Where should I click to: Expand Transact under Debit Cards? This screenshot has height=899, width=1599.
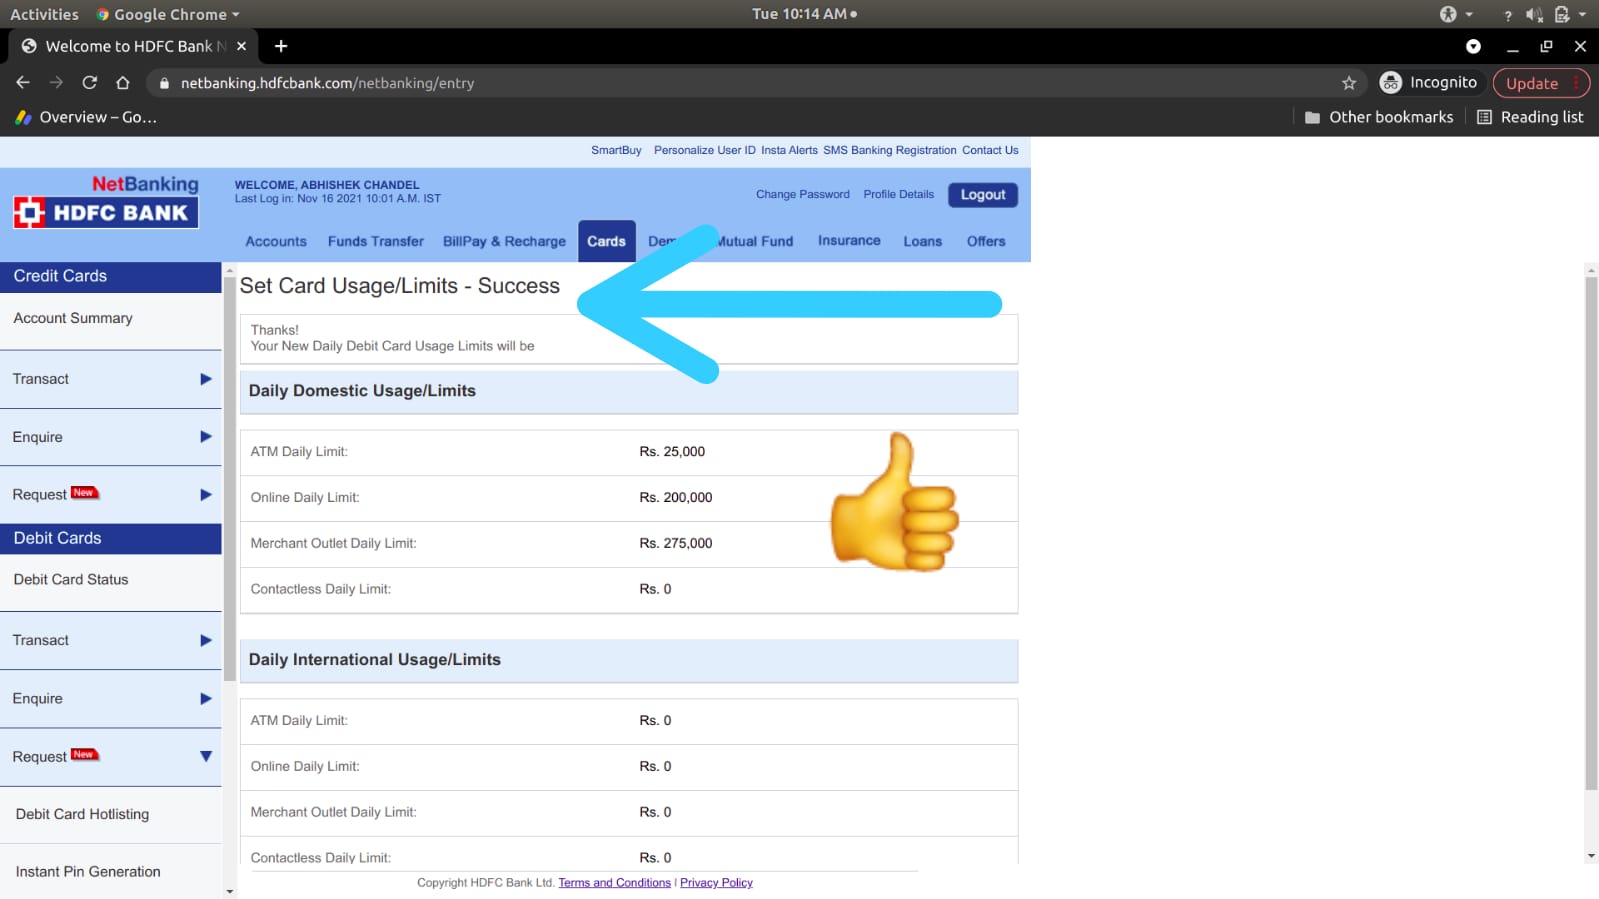tap(110, 640)
